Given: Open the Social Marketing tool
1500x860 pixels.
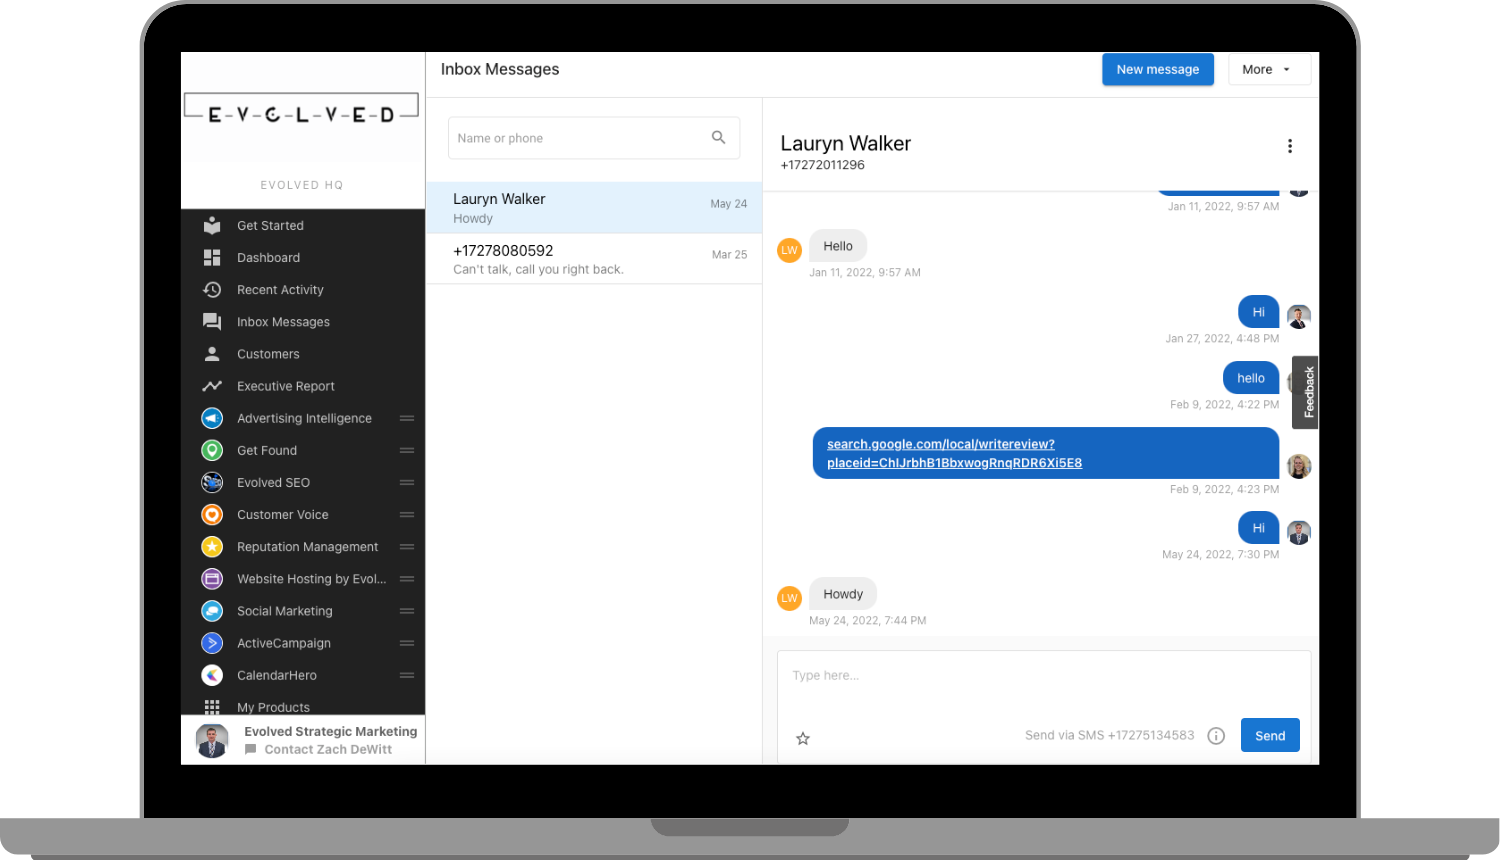Looking at the screenshot, I should pos(284,610).
